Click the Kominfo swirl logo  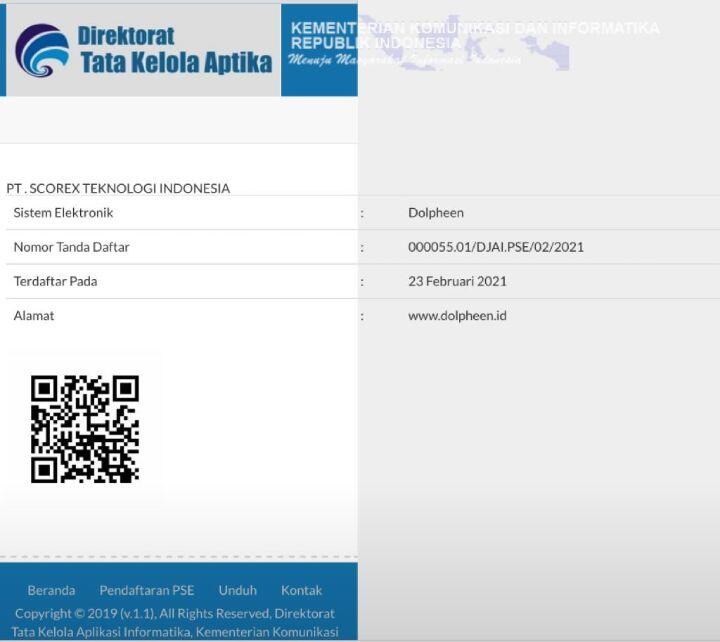point(42,50)
